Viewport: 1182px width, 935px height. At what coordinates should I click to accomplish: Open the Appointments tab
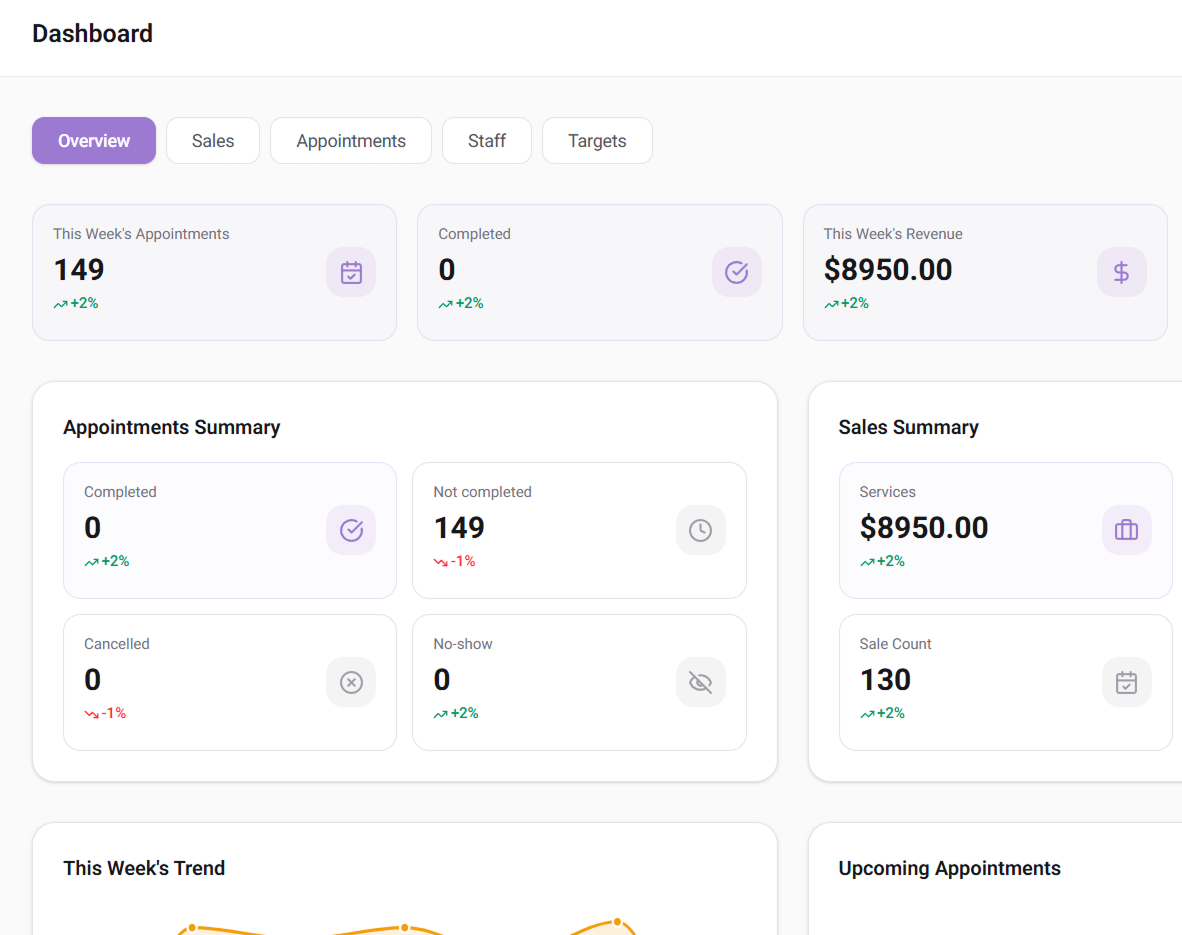coord(351,141)
